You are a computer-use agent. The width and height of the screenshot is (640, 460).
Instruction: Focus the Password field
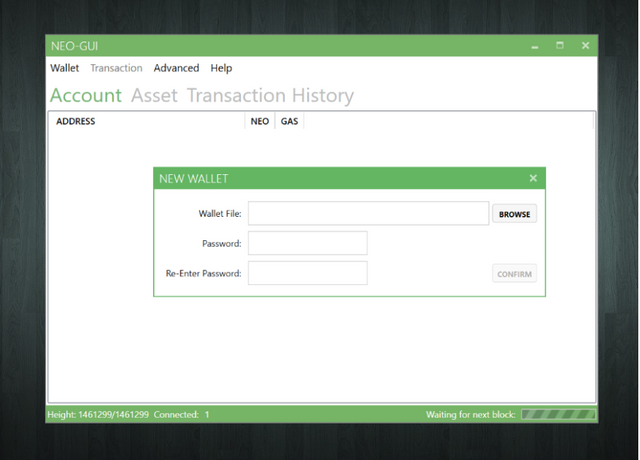308,243
